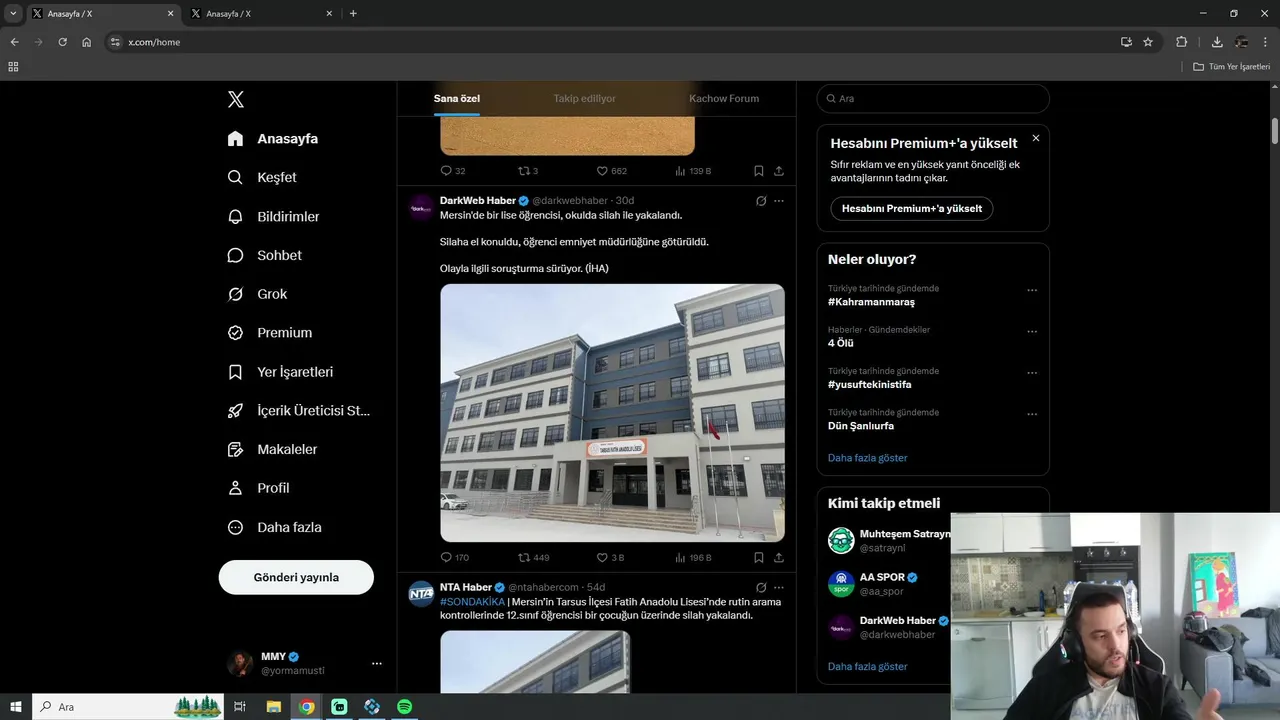Open options for the 4 Ölü trend
1280x720 pixels.
pyautogui.click(x=1032, y=332)
